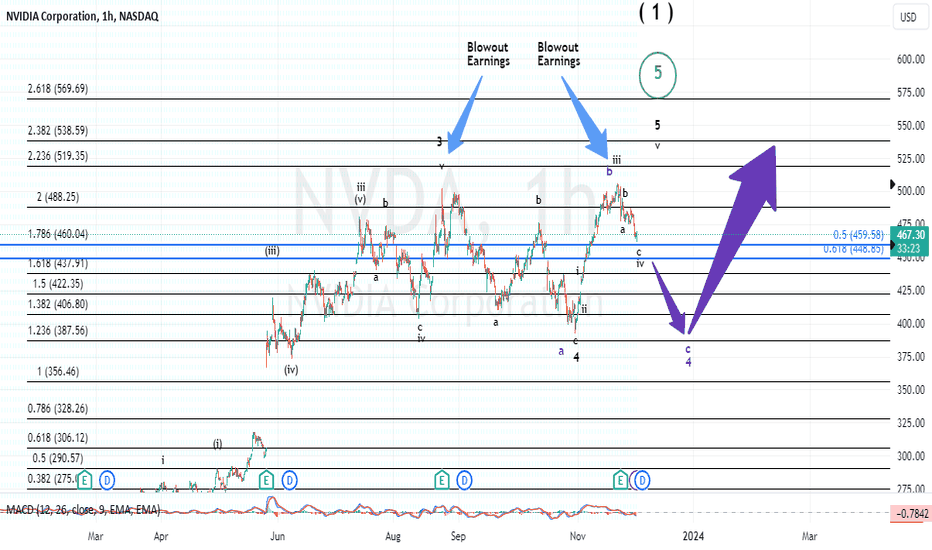The height and width of the screenshot is (550, 932).
Task: Select the 1.236 (387.56) Fibonacci label
Action: pos(58,330)
